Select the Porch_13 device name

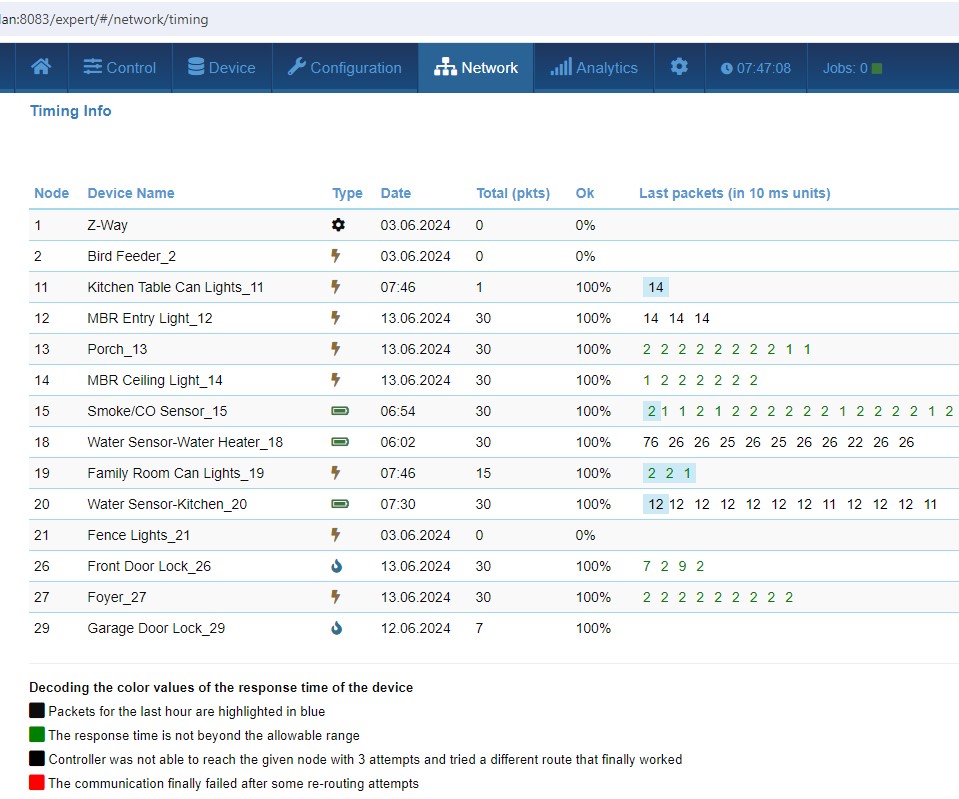tap(117, 349)
